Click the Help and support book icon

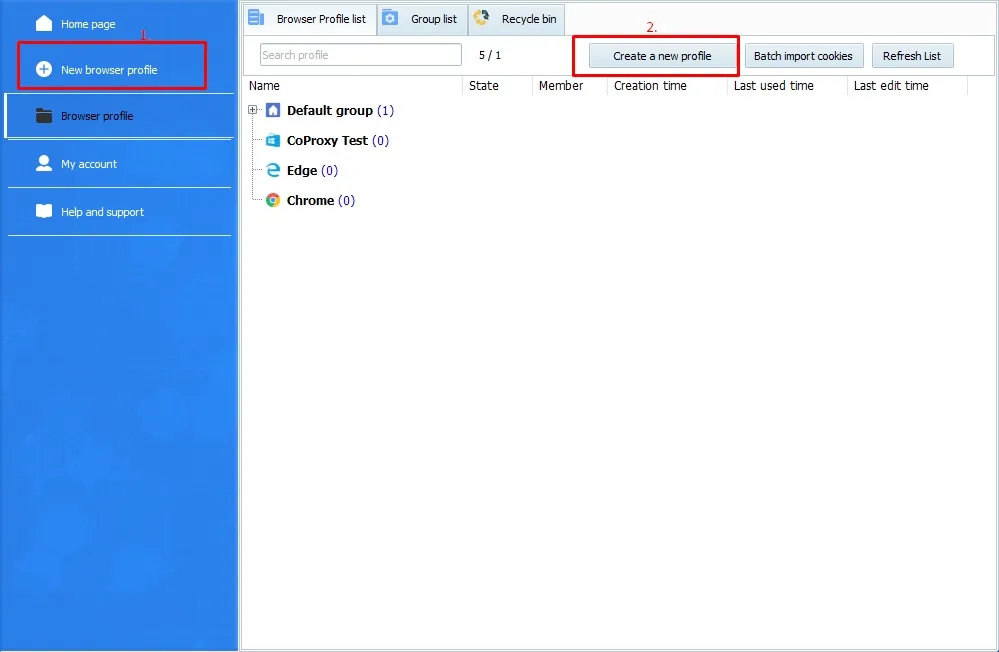click(x=44, y=211)
